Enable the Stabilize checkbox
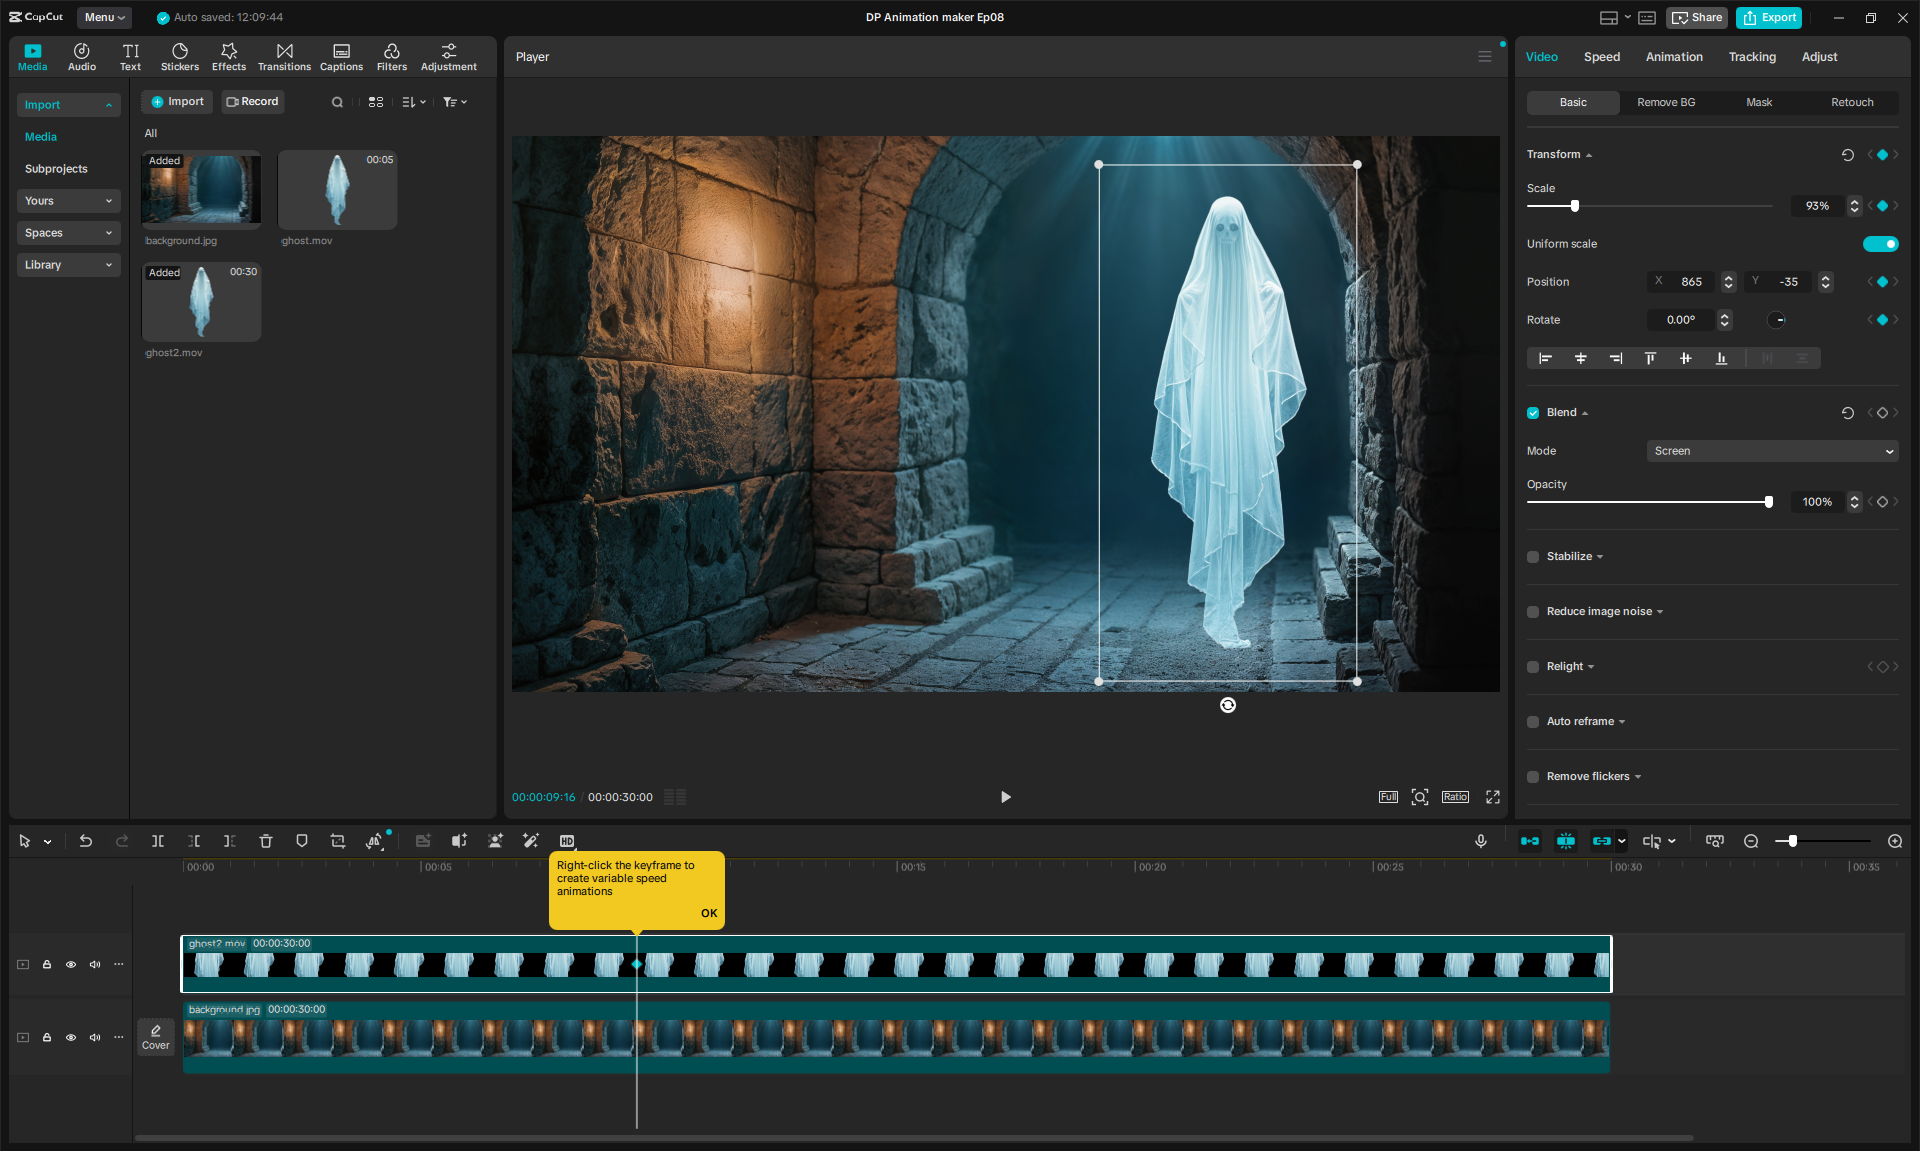This screenshot has width=1920, height=1151. click(x=1533, y=557)
